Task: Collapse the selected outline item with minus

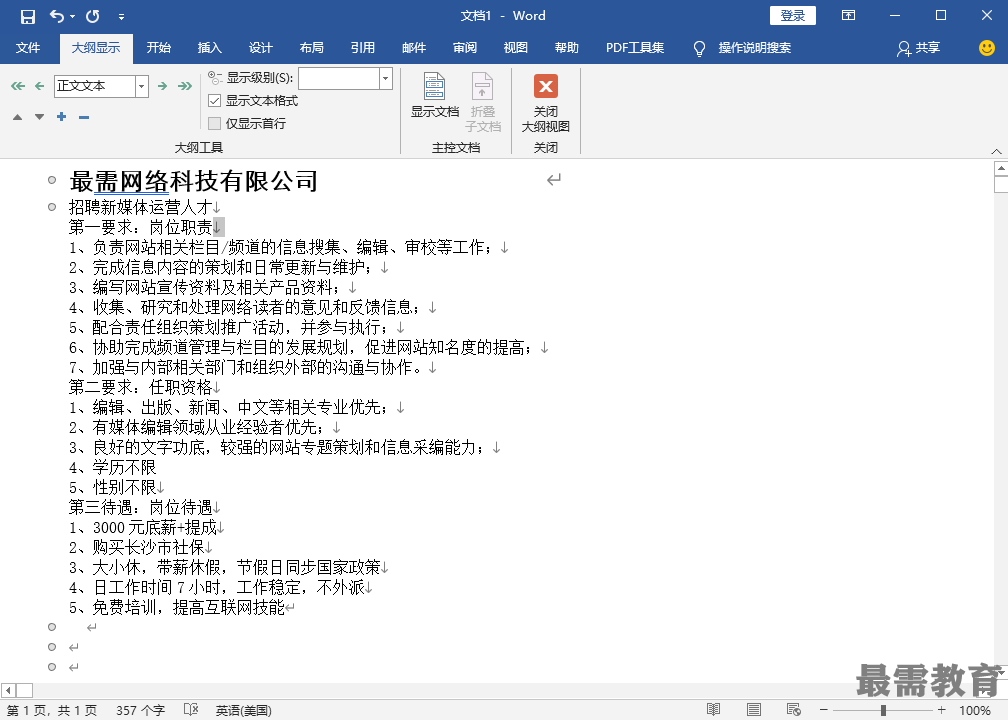Action: [x=84, y=117]
